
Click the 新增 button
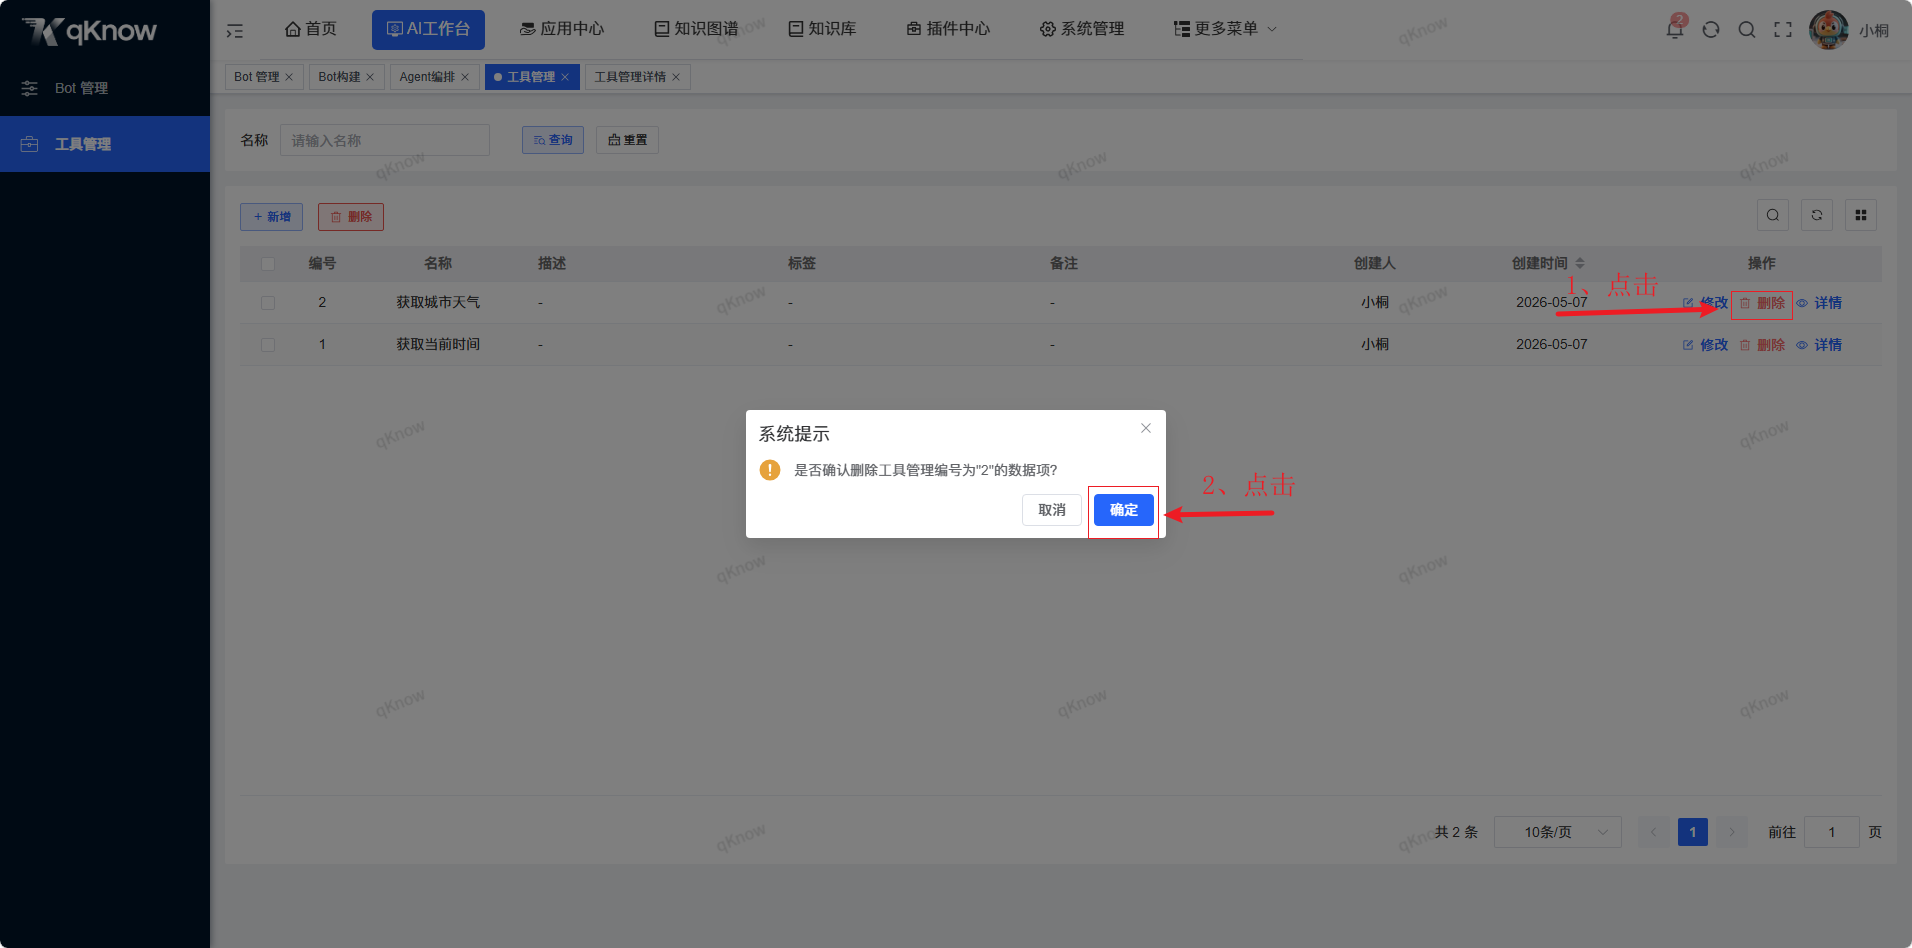pyautogui.click(x=271, y=217)
